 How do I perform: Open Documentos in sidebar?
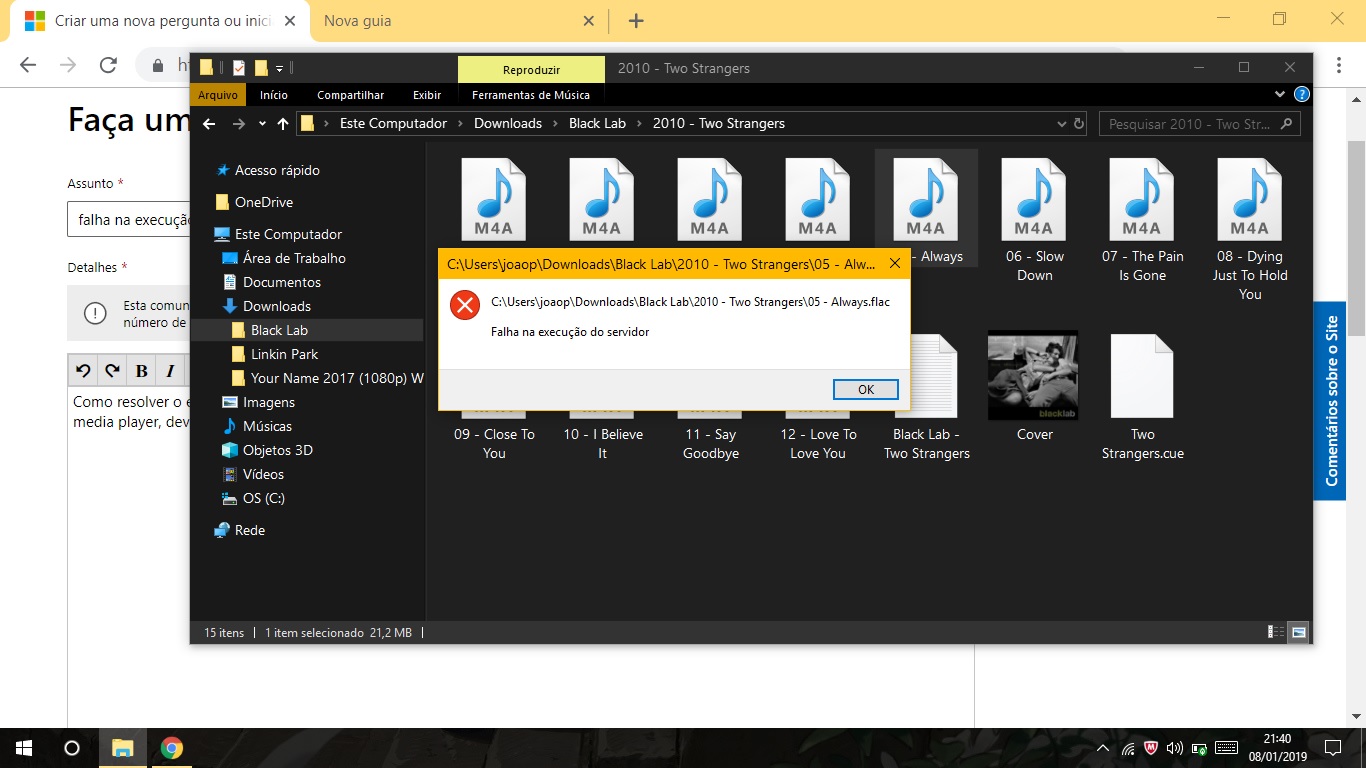point(282,282)
